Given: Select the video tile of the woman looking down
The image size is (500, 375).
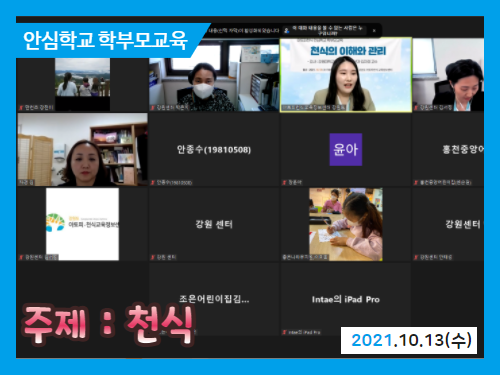Looking at the screenshot, I should coord(448,75).
